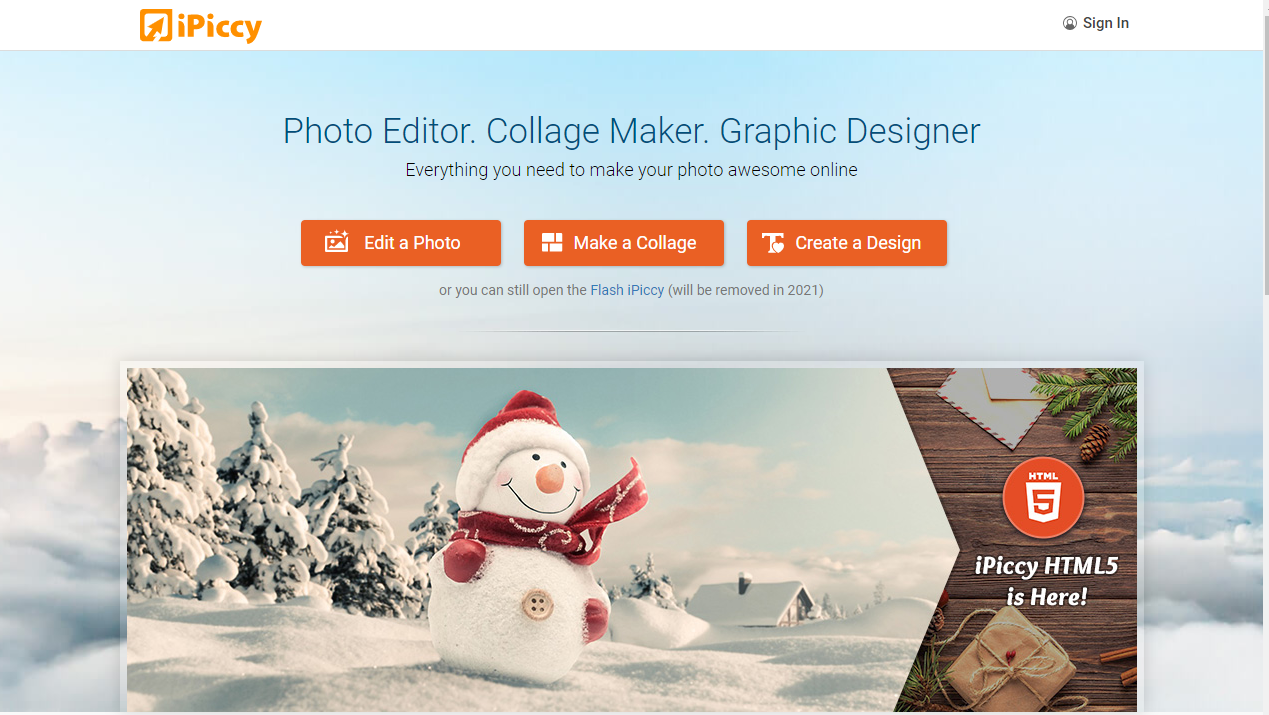Open the Sign In link
This screenshot has height=715, width=1269.
1105,23
